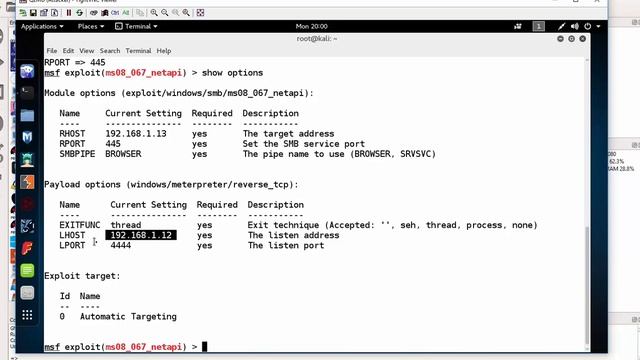The height and width of the screenshot is (360, 640).
Task: Click the pen icon in top bar
Action: (x=562, y=26)
